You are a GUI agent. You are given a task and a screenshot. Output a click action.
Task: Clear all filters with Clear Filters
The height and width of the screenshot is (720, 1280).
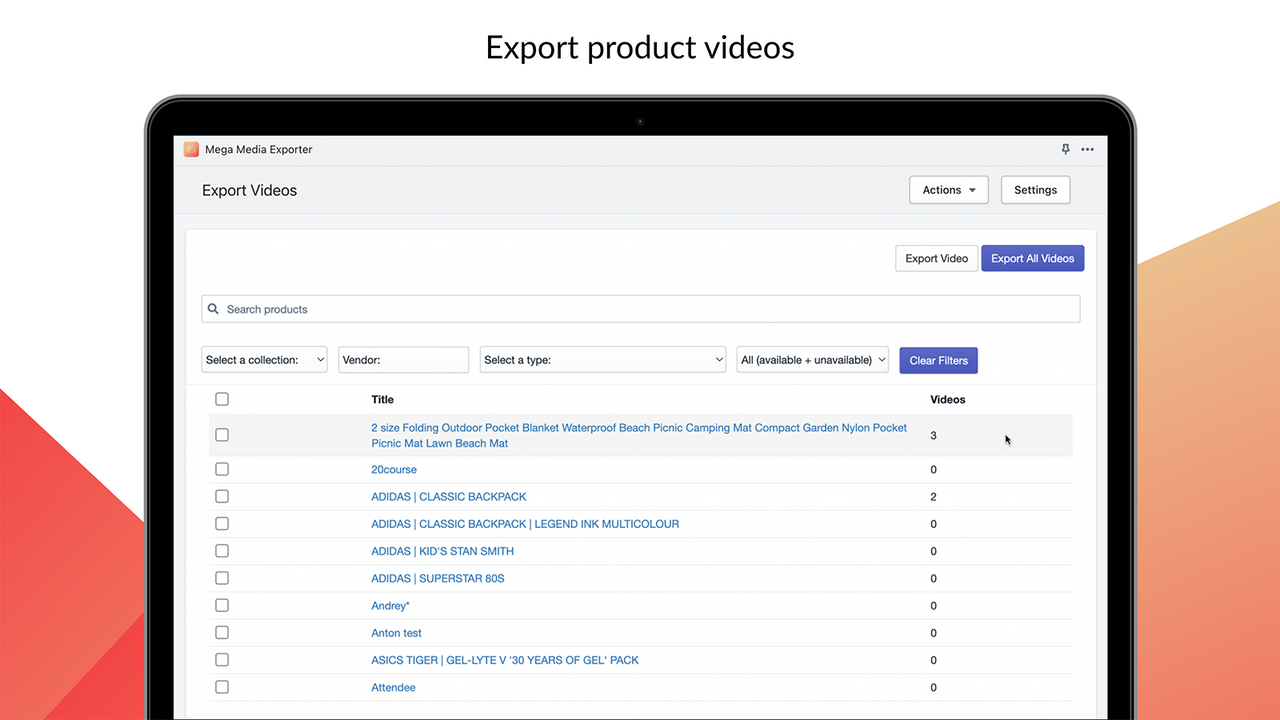938,360
